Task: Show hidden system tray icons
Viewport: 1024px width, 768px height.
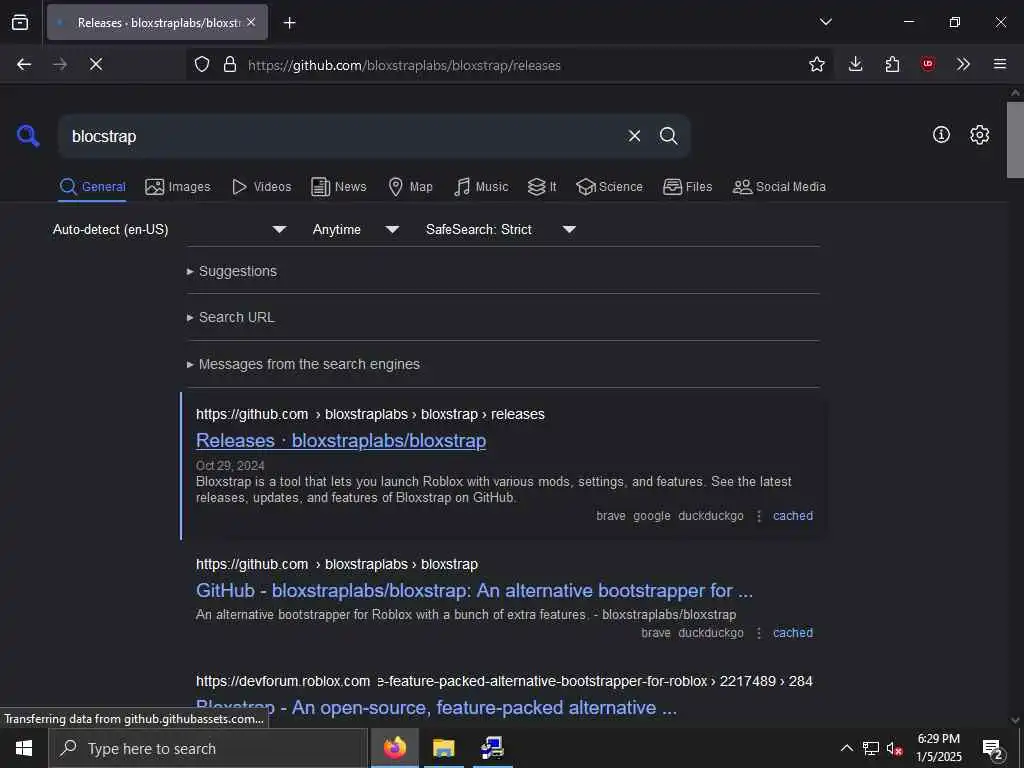Action: 846,748
